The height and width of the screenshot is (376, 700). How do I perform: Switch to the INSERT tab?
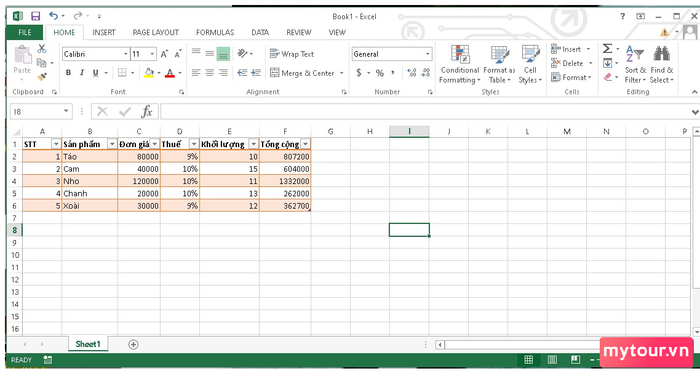104,33
